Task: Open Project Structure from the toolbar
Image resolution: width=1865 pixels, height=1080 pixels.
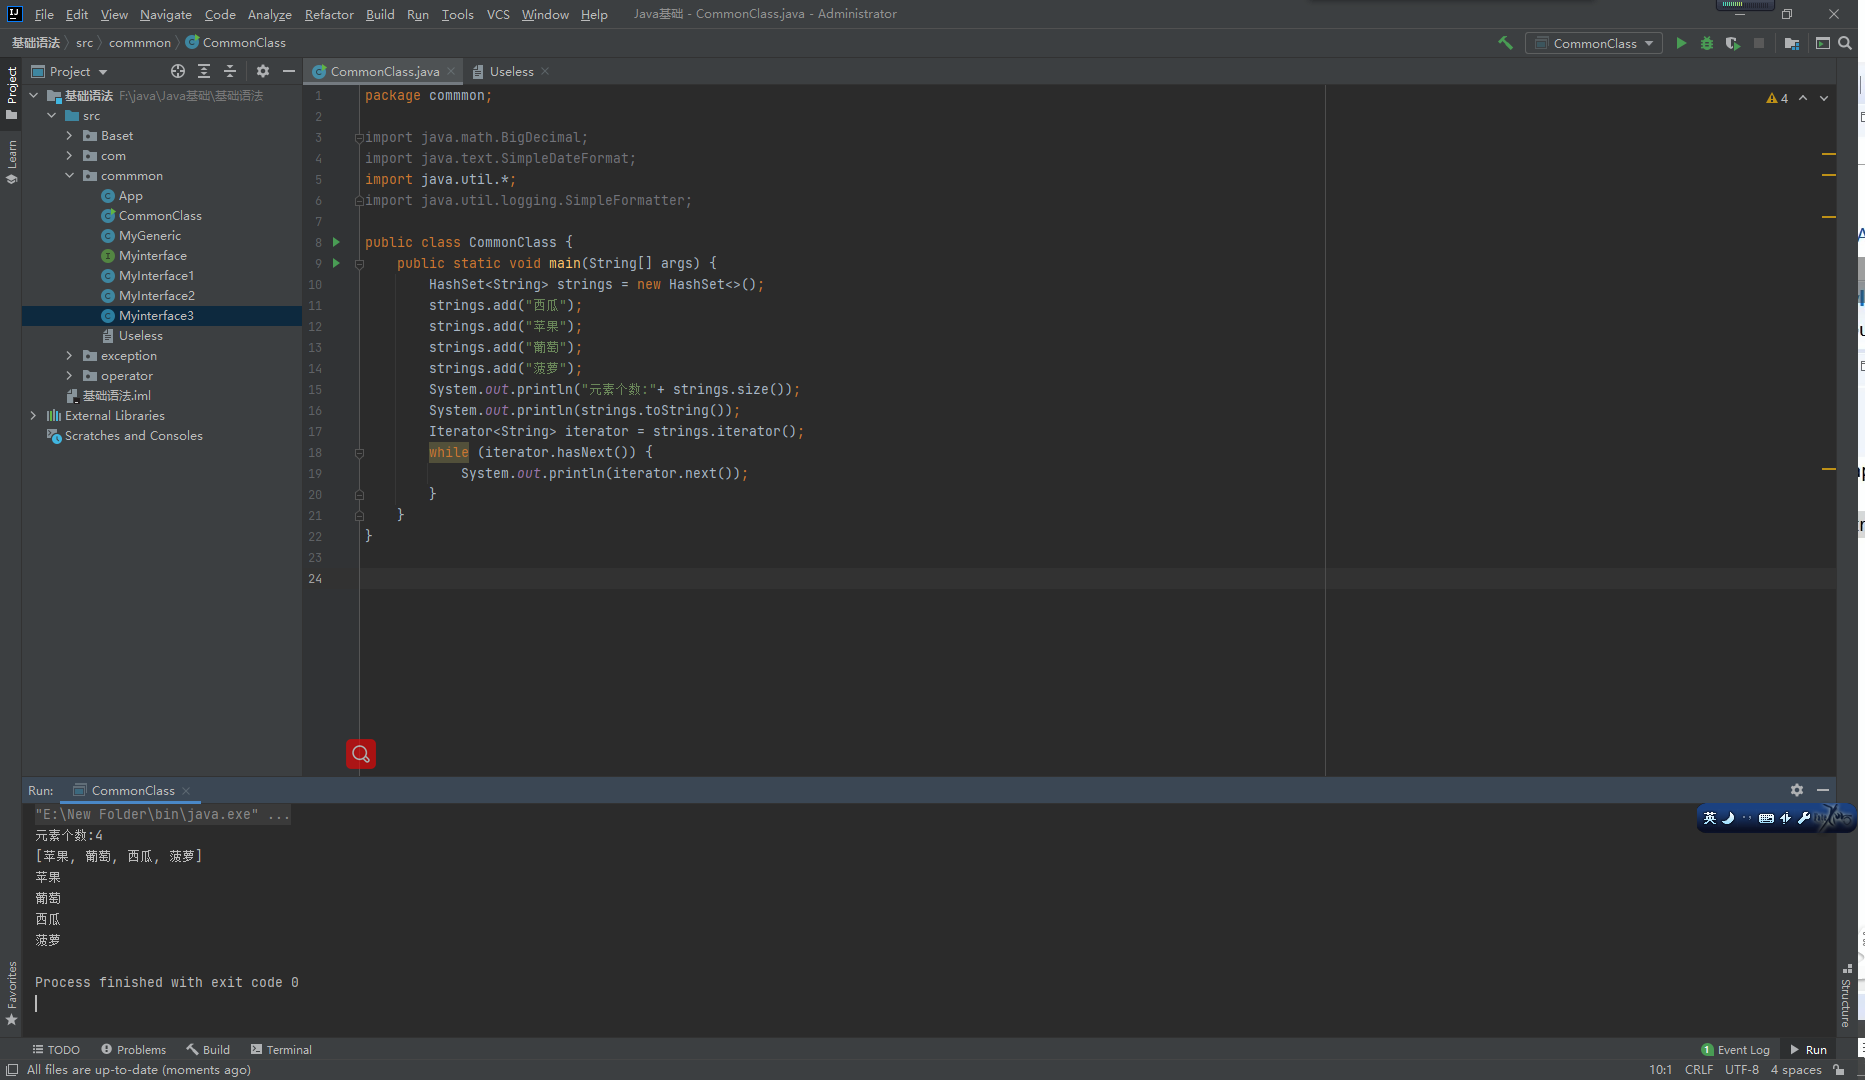Action: (1792, 43)
